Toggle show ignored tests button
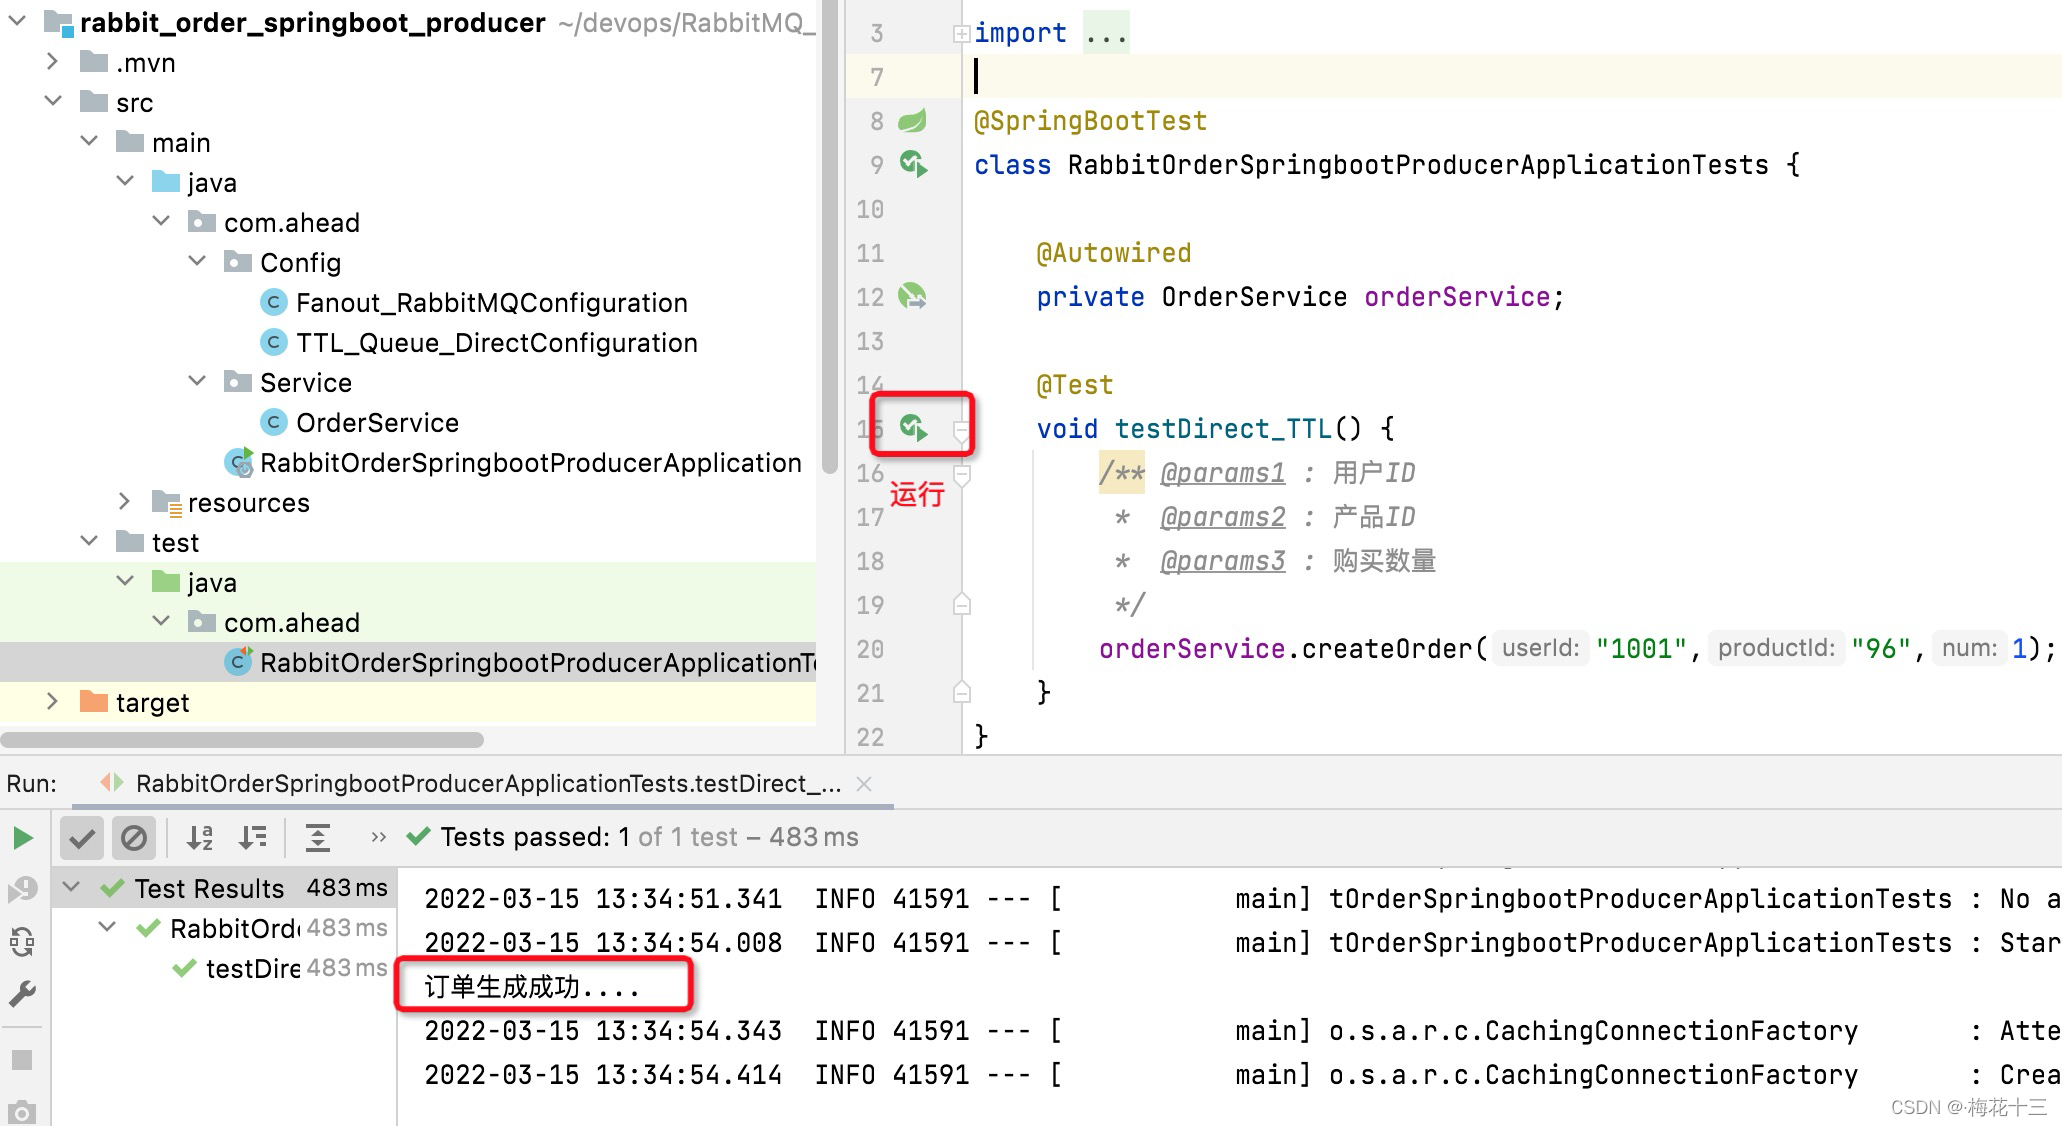 [x=134, y=838]
